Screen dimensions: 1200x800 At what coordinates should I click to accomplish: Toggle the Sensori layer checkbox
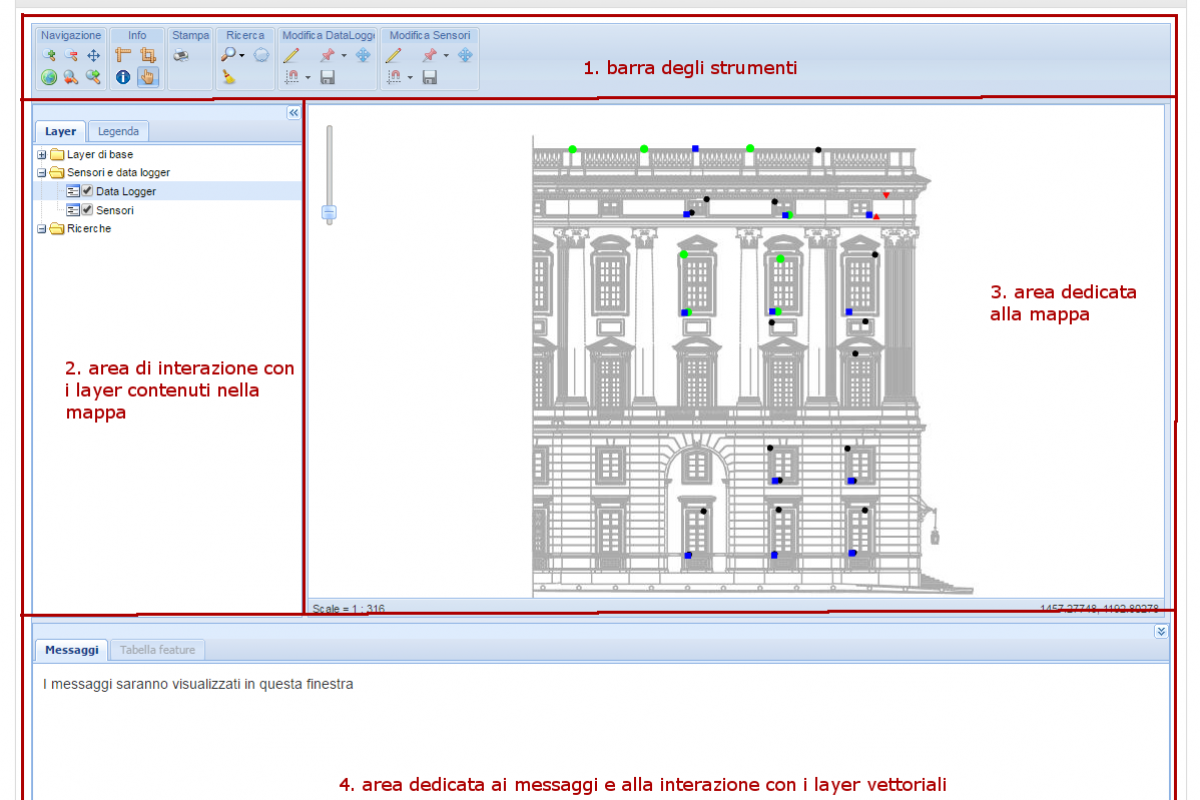coord(87,210)
